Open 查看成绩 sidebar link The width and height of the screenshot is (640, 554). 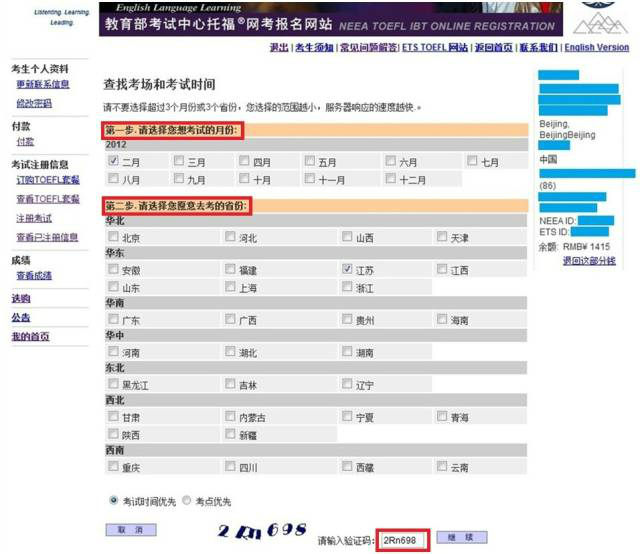34,275
